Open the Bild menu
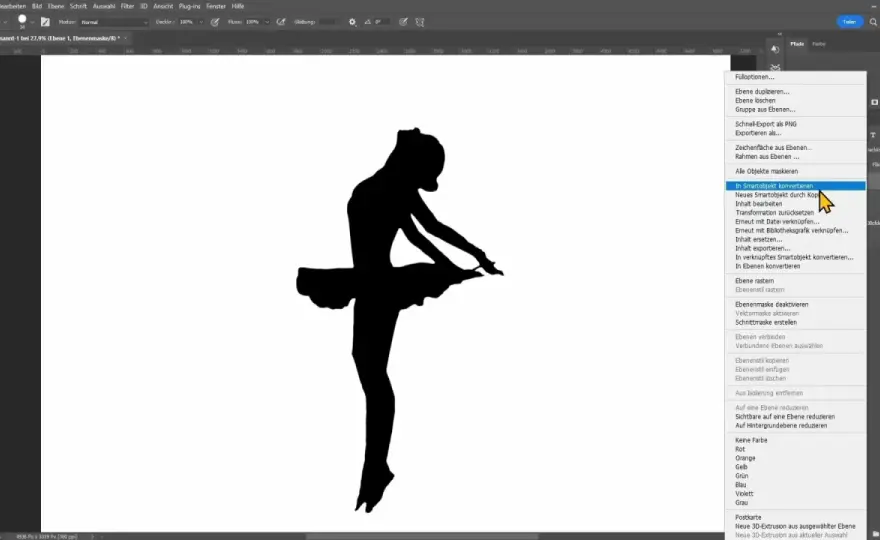This screenshot has height=540, width=880. pyautogui.click(x=36, y=6)
